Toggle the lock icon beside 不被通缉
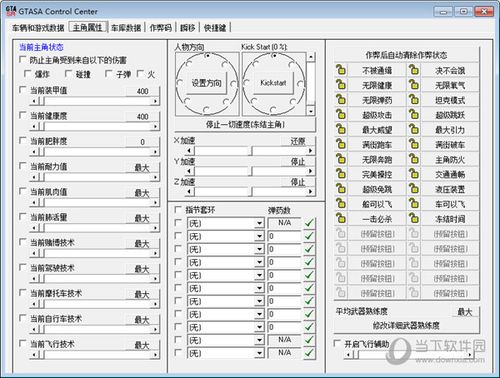The width and height of the screenshot is (500, 378). [x=341, y=70]
